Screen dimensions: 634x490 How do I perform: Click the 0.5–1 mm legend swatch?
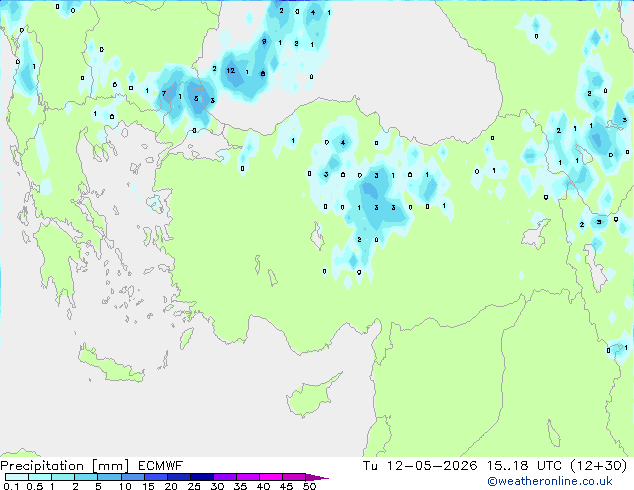coord(40,477)
